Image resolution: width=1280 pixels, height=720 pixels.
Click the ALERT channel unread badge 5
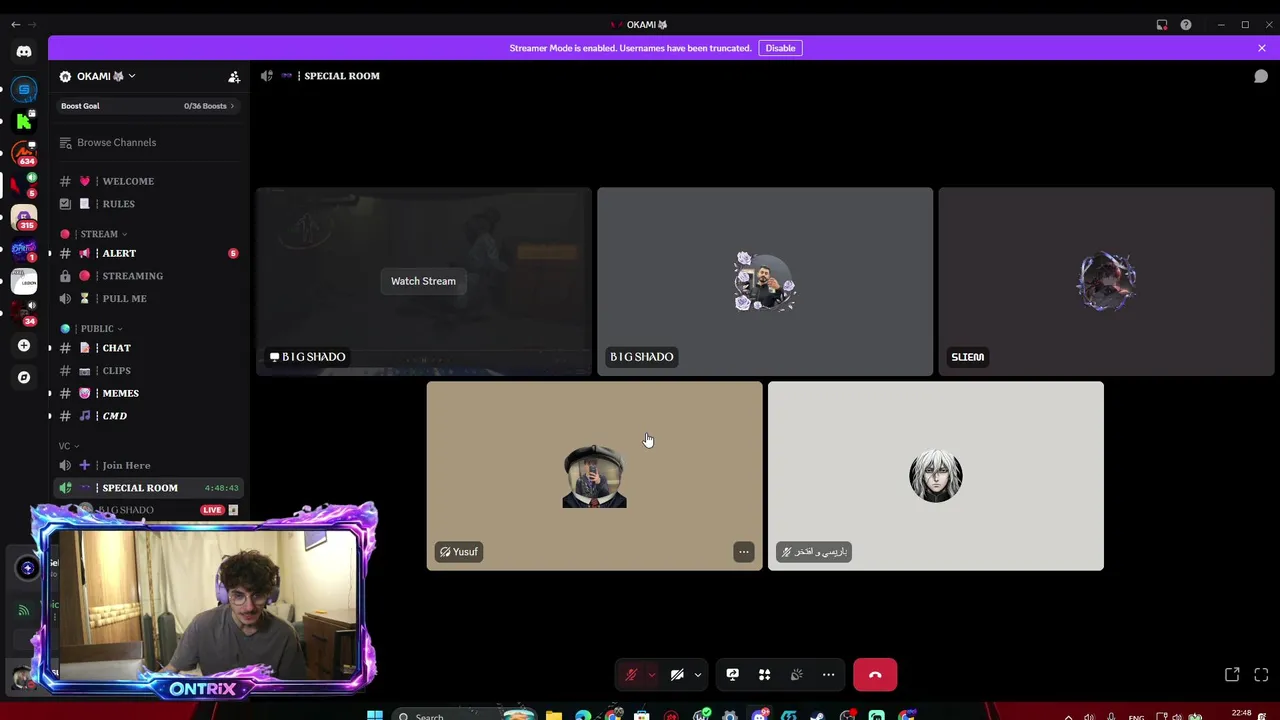[x=233, y=253]
